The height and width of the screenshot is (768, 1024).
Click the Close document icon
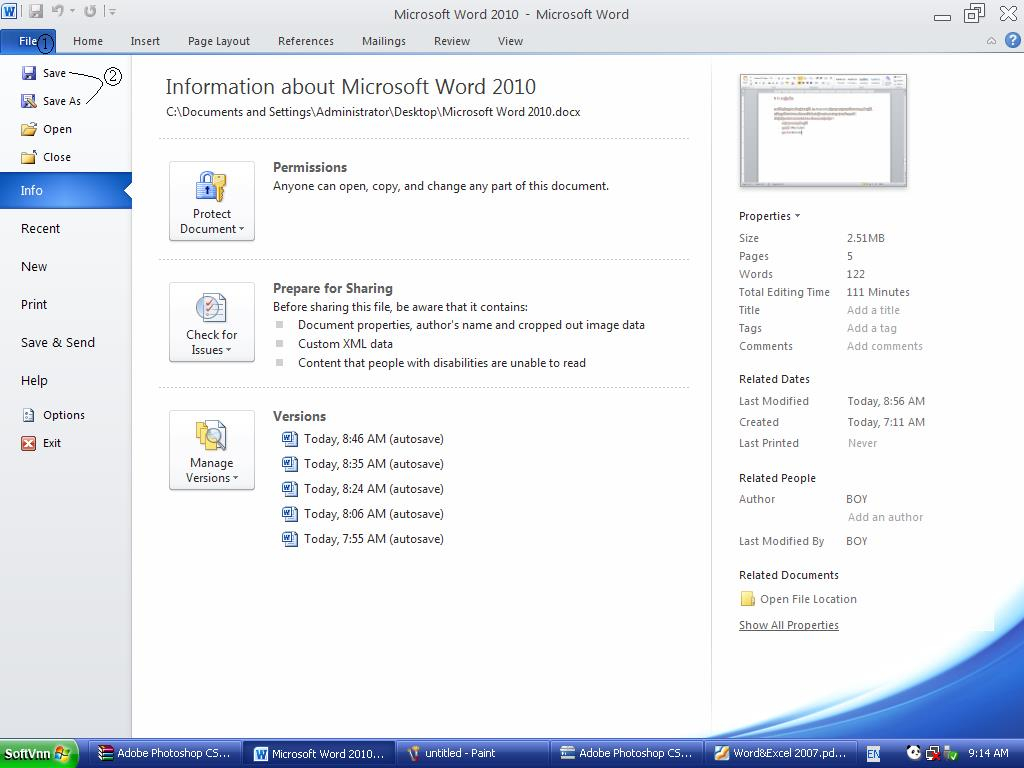pyautogui.click(x=29, y=157)
